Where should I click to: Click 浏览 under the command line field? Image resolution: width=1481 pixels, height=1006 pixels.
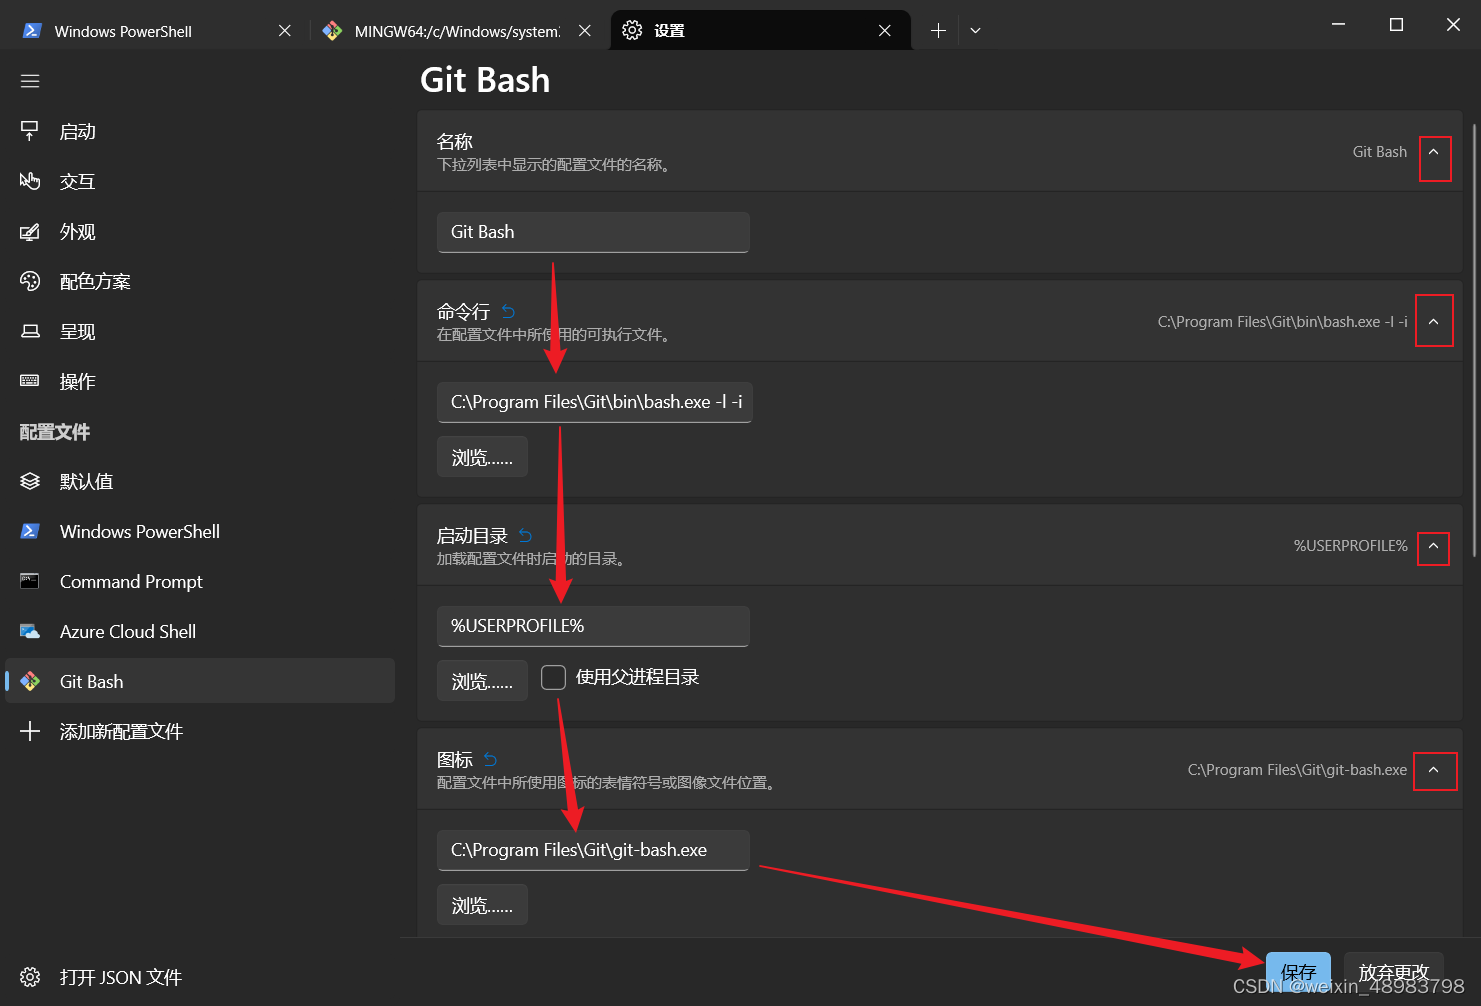[x=482, y=457]
